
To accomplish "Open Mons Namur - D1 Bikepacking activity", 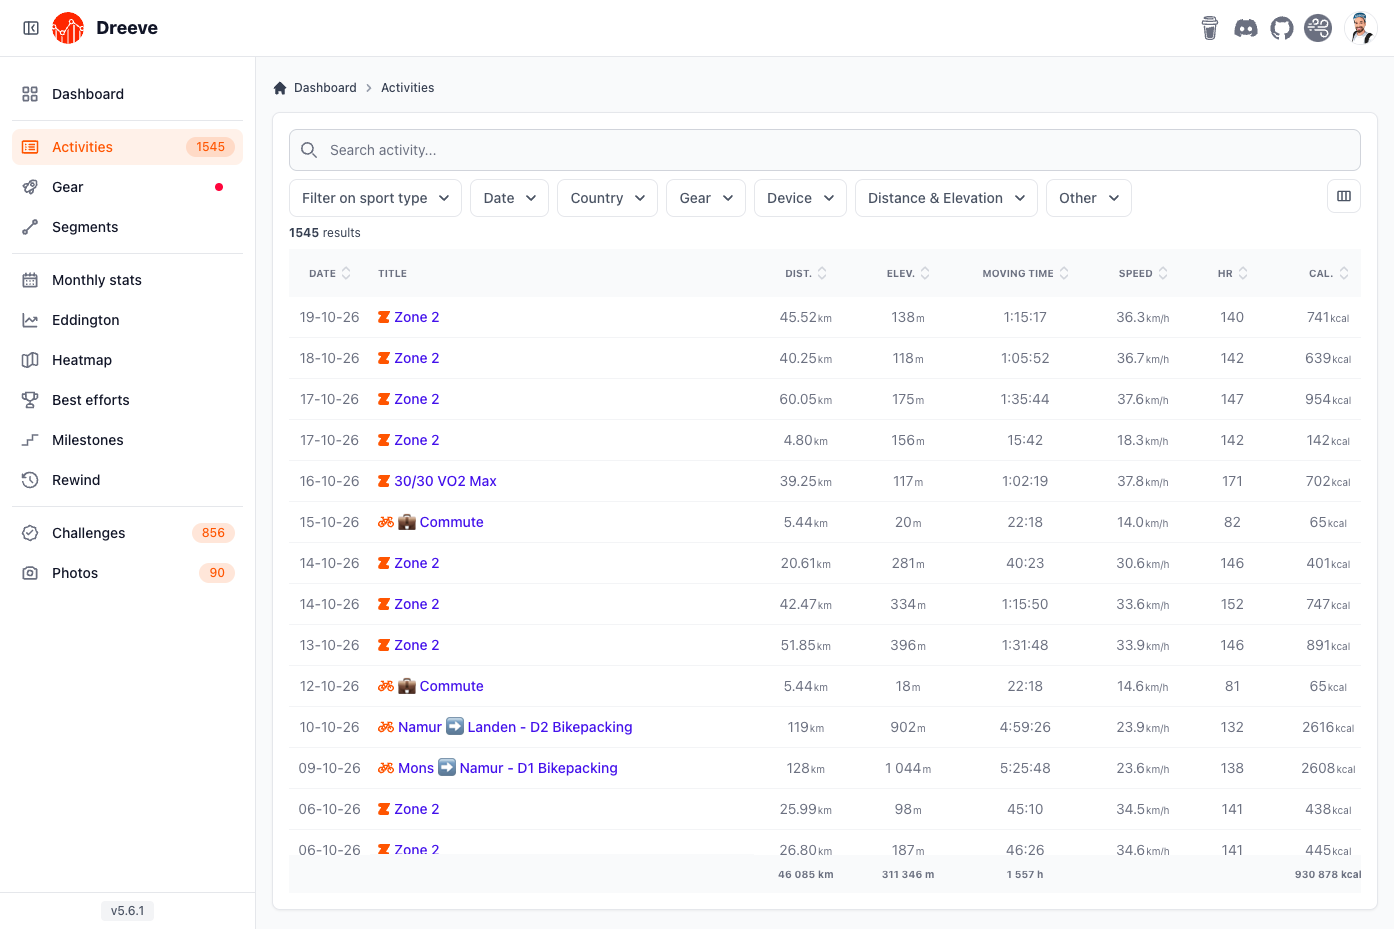I will pos(508,768).
